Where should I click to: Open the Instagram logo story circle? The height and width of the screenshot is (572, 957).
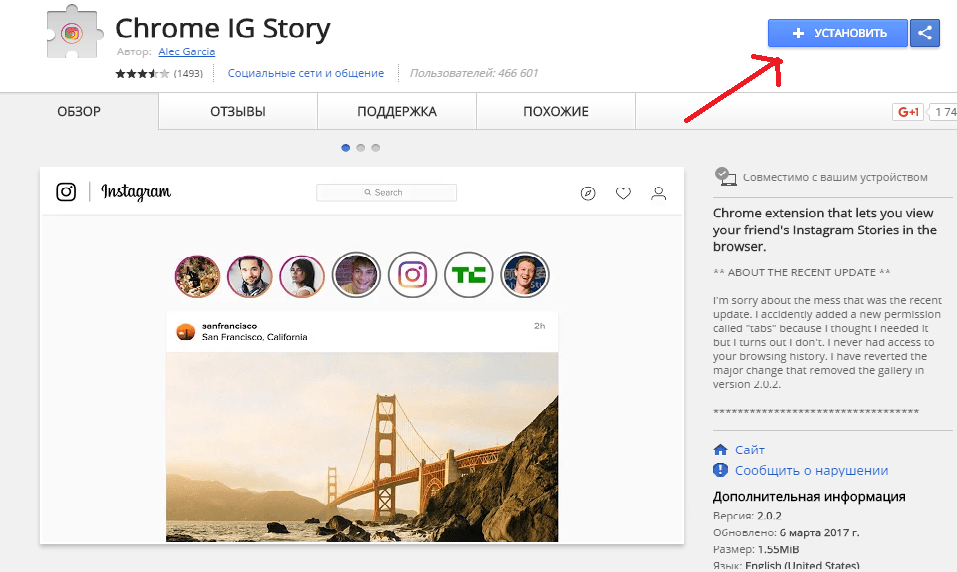point(413,275)
